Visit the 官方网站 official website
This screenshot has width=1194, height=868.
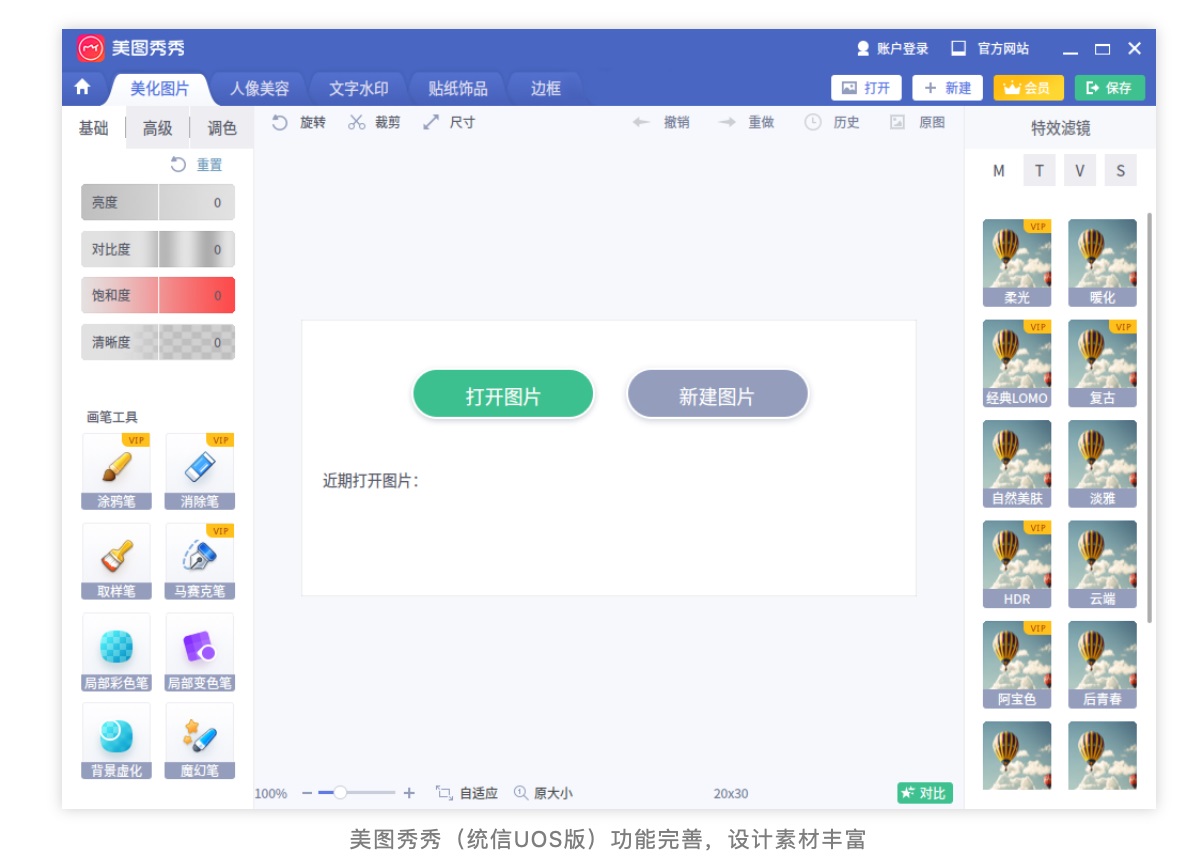click(990, 49)
